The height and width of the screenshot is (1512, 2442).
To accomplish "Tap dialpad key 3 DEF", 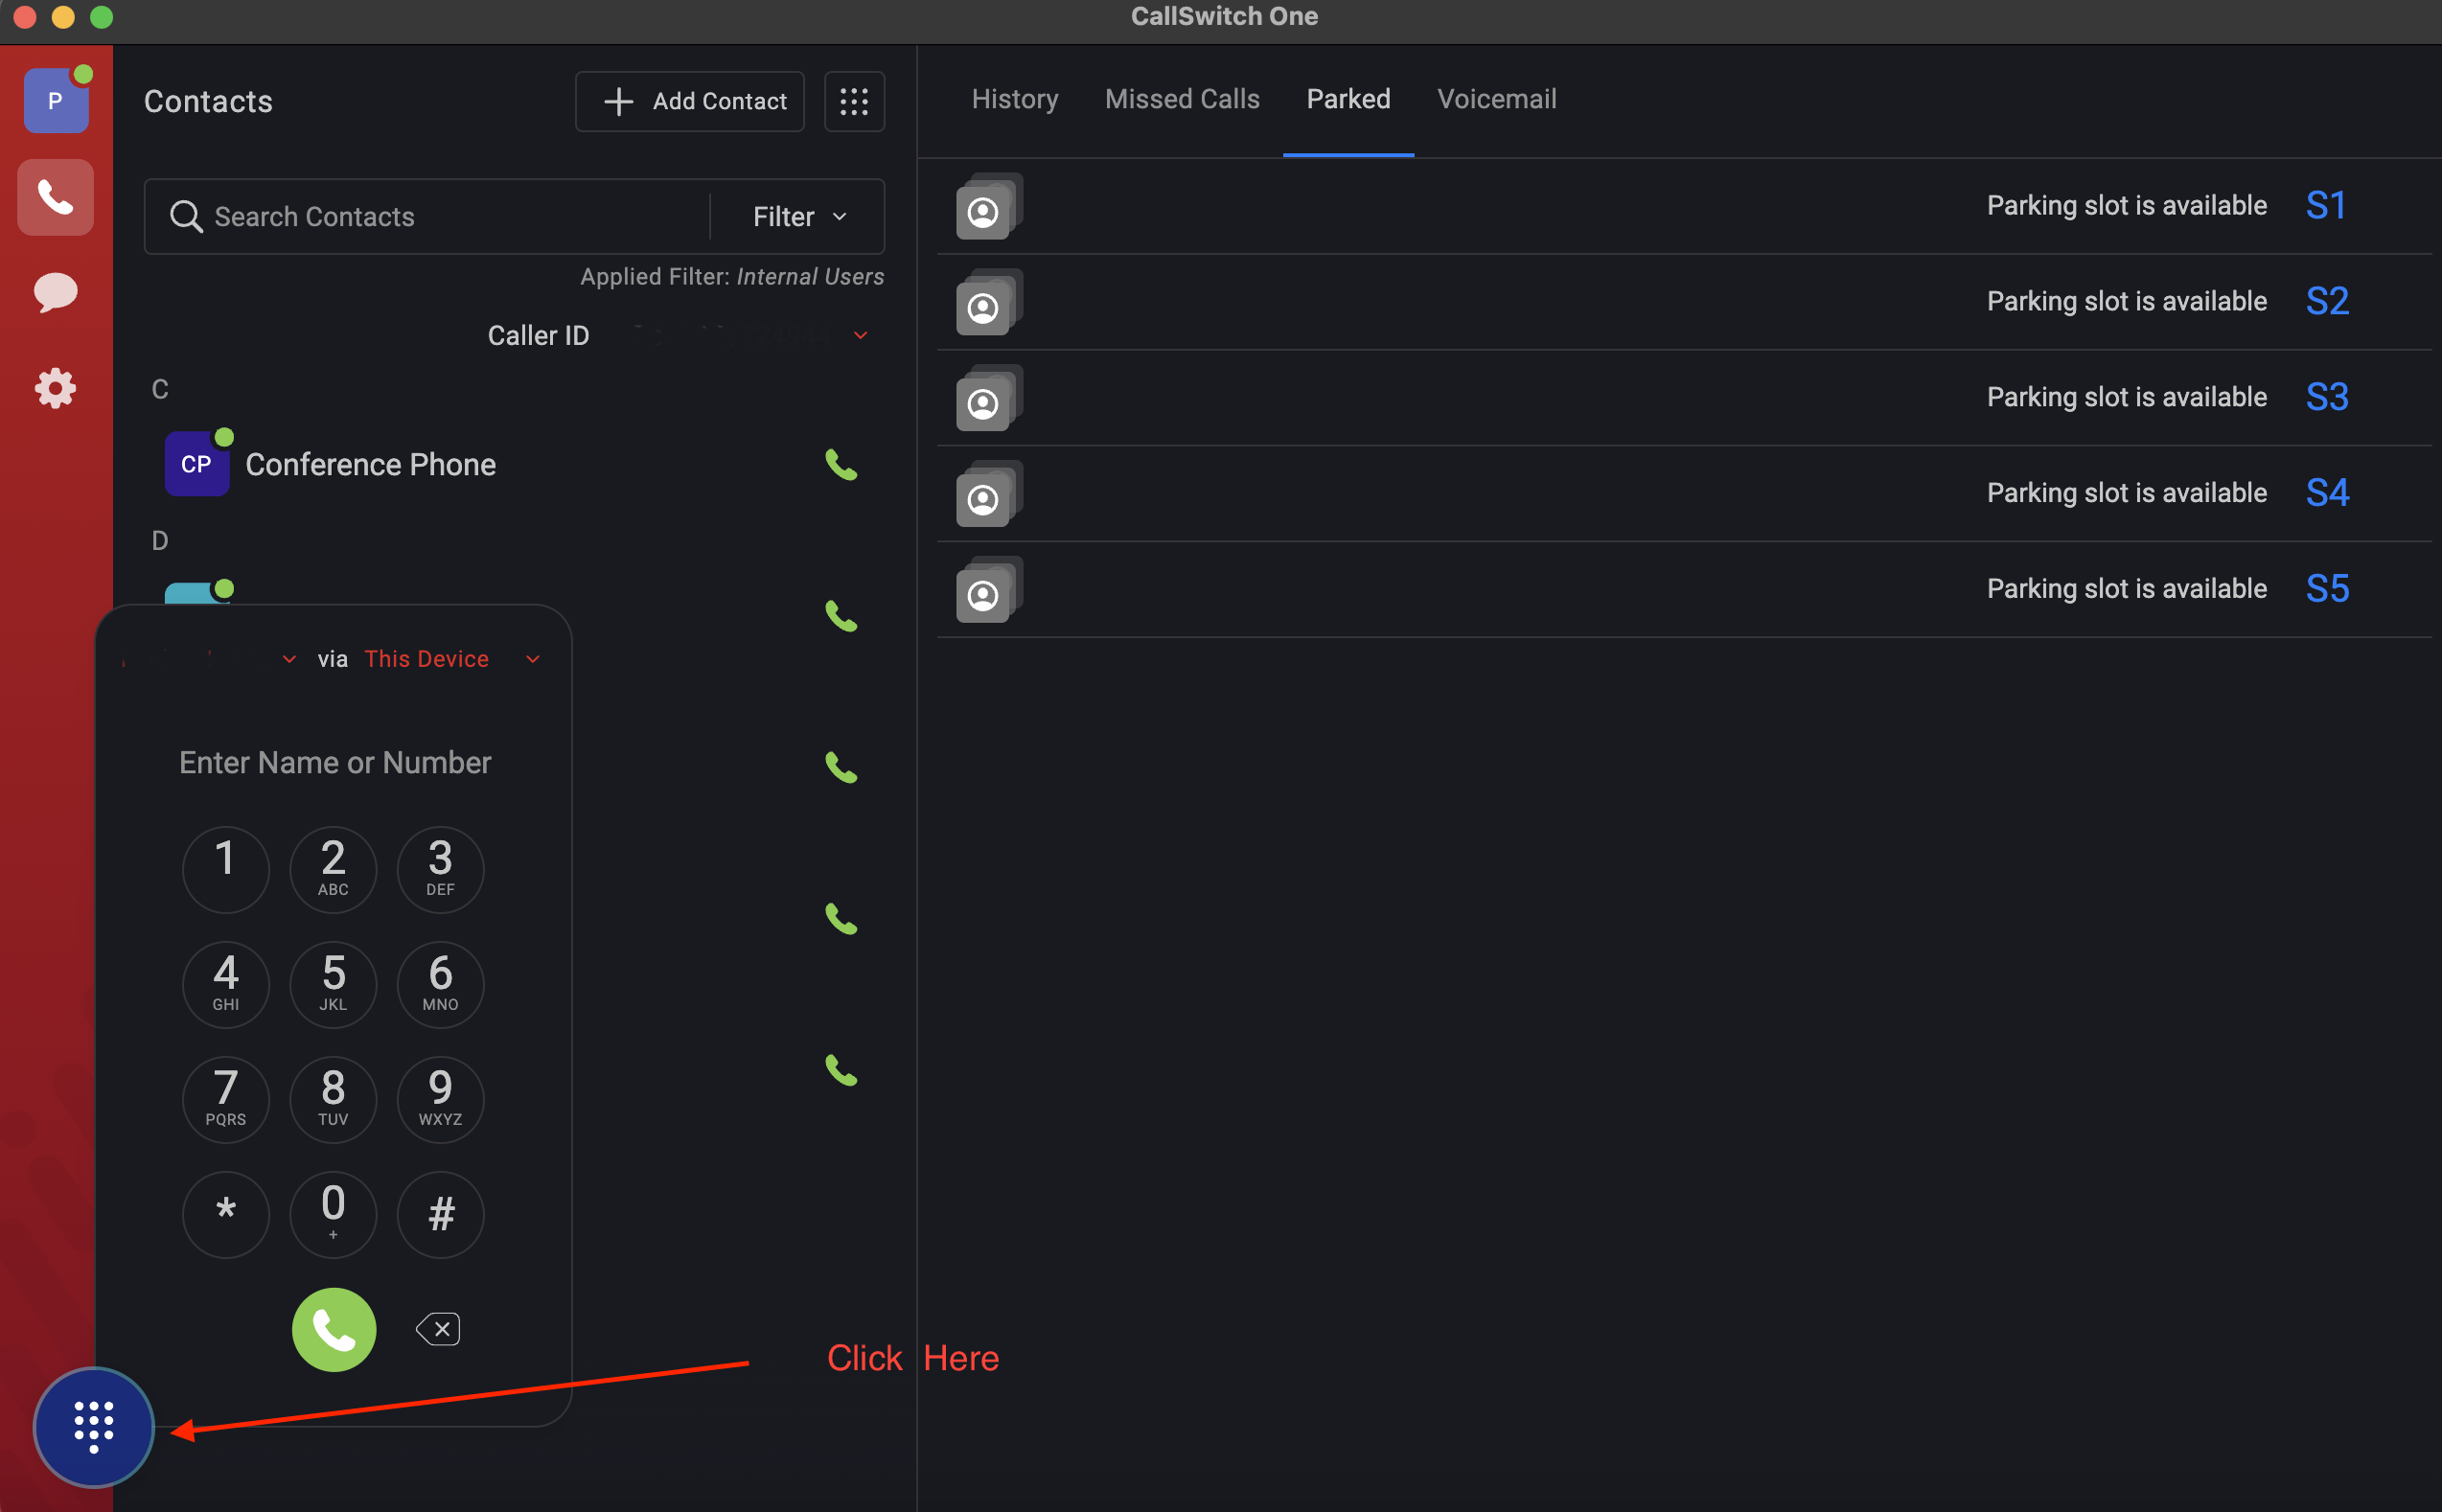I will 441,869.
